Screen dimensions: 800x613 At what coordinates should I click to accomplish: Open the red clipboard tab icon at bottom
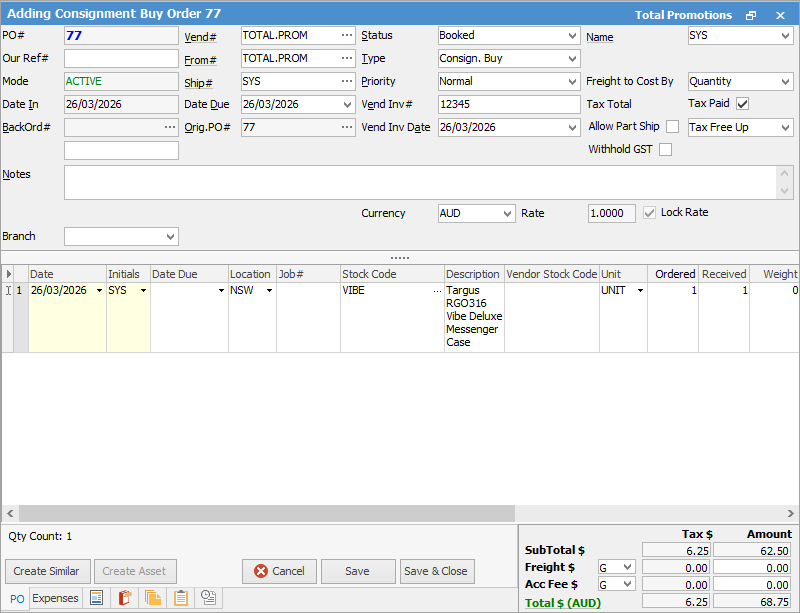[x=125, y=598]
